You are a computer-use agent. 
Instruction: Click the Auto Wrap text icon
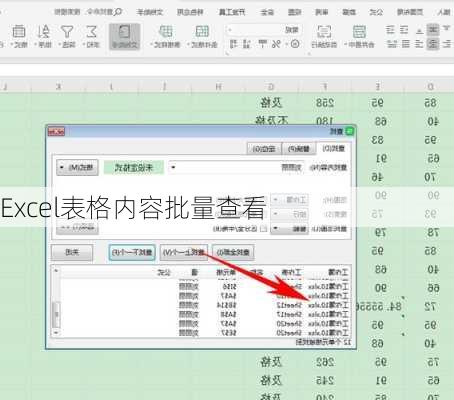(x=324, y=32)
